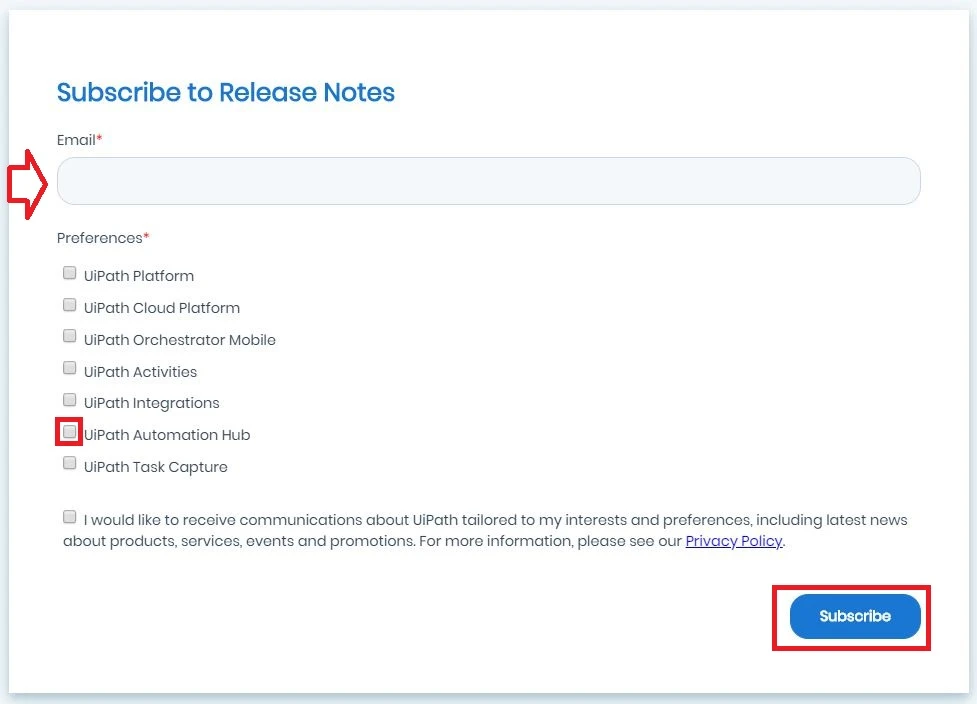977x704 pixels.
Task: Select the UiPath Activities checkbox
Action: click(x=70, y=368)
